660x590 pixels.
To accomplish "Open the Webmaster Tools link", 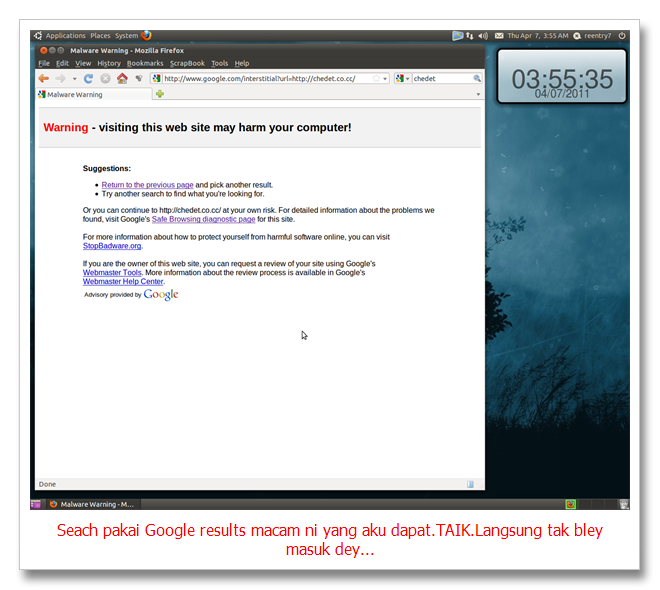I will 112,272.
